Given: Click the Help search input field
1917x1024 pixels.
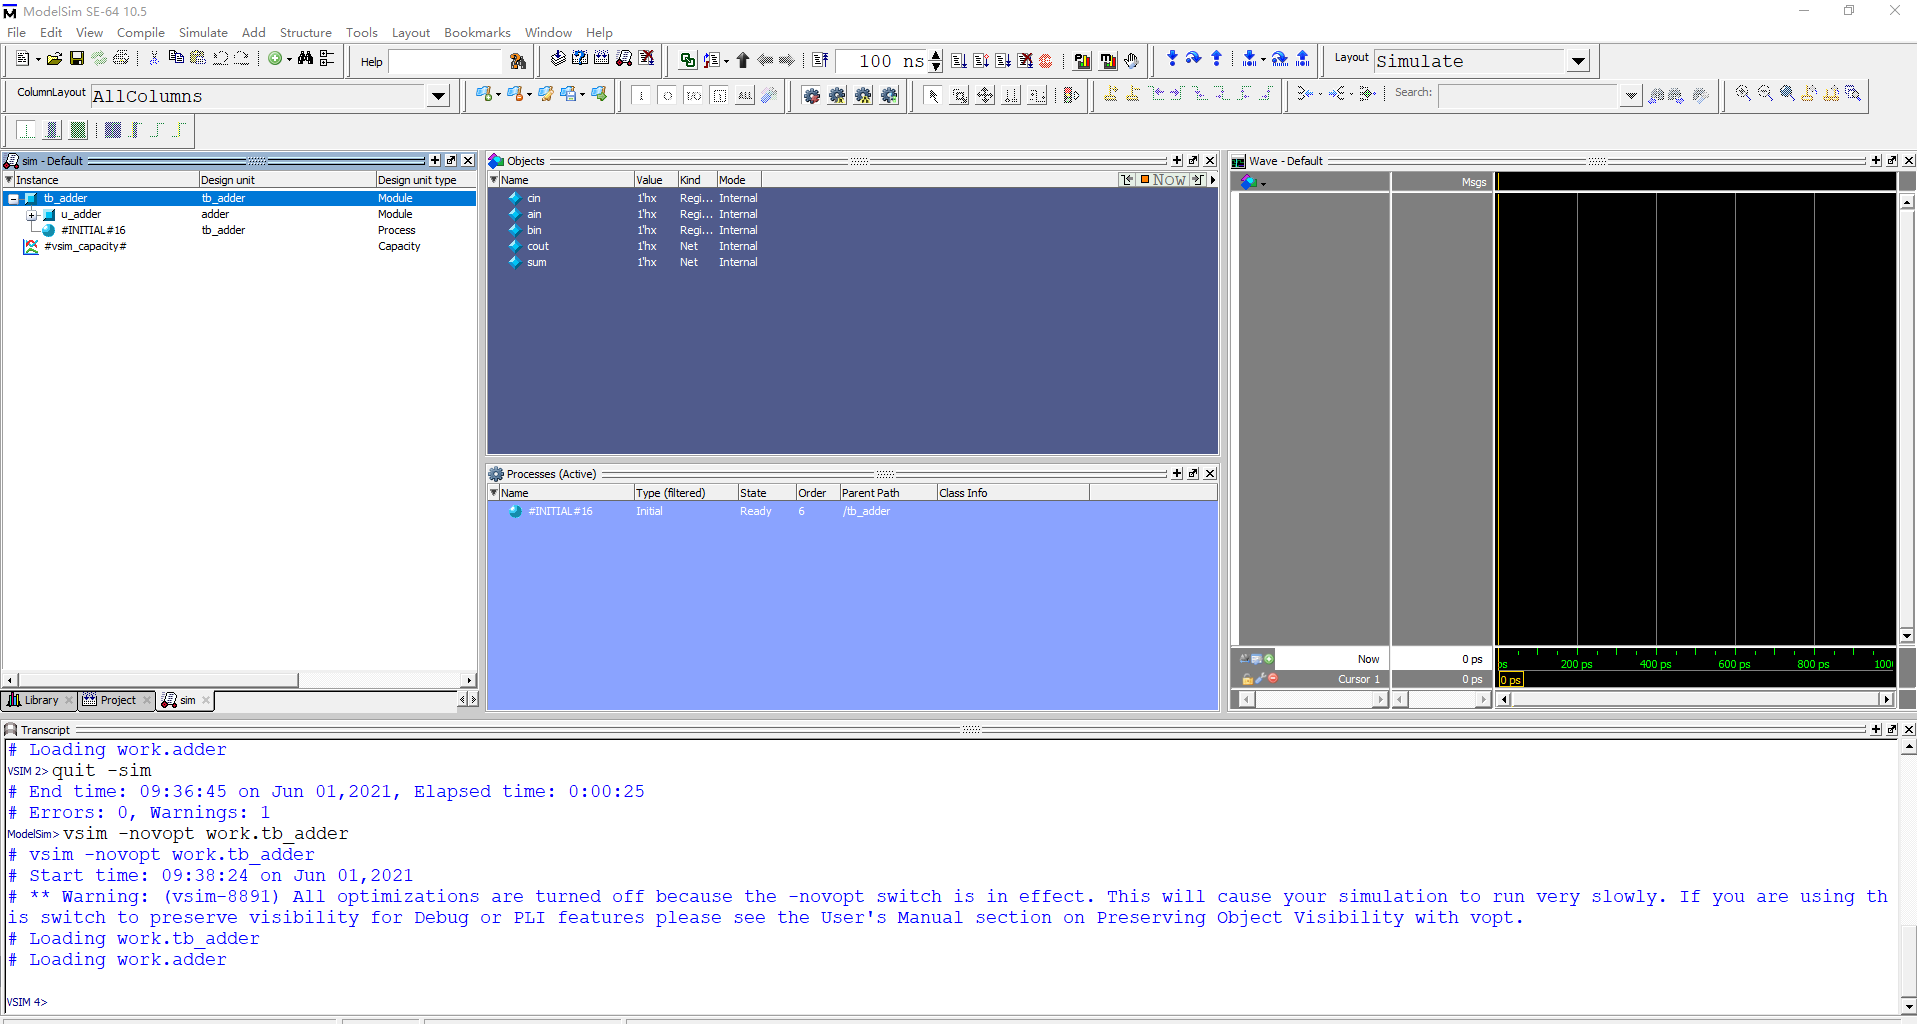Looking at the screenshot, I should pyautogui.click(x=444, y=62).
